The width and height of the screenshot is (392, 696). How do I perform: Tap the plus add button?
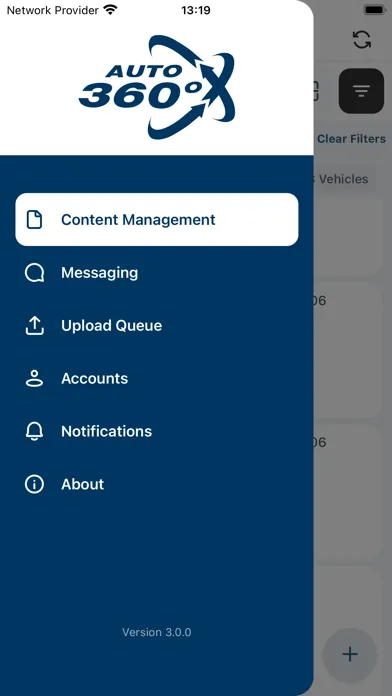tap(350, 654)
